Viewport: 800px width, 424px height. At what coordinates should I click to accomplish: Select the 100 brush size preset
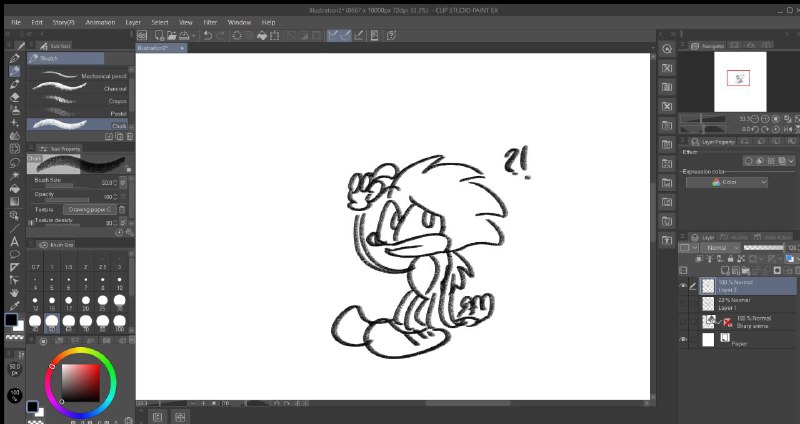coord(119,323)
